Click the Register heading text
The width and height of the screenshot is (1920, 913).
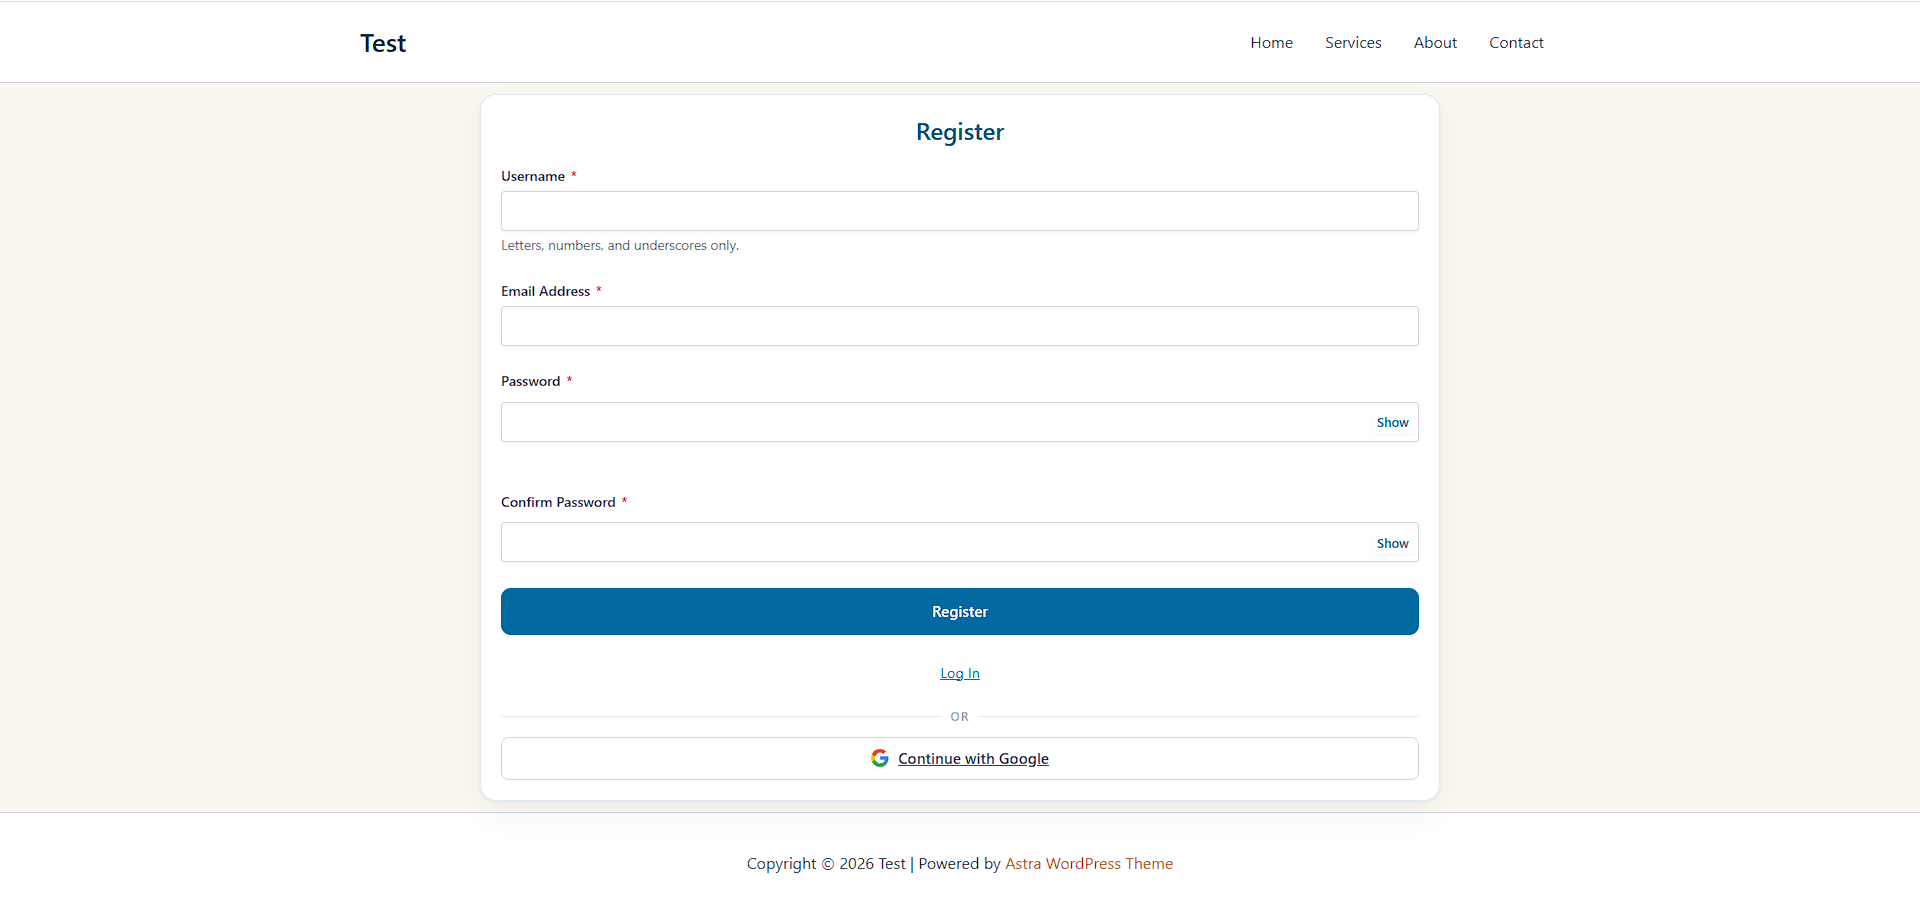pyautogui.click(x=960, y=132)
